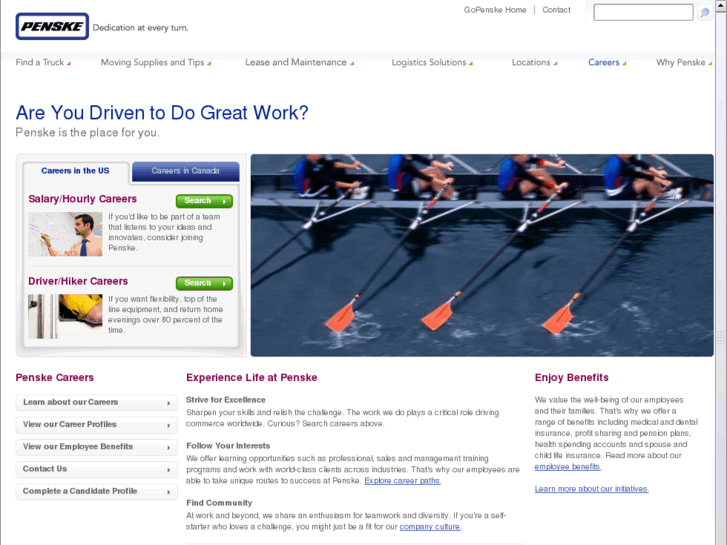Open the Contact link in header
The image size is (727, 545).
tap(556, 10)
